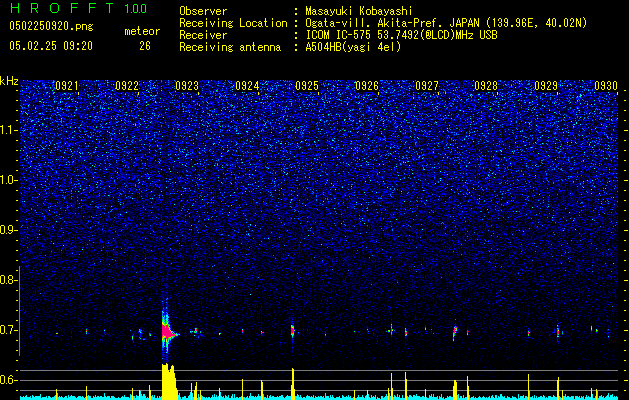This screenshot has width=629, height=400.
Task: Click time marker 0929
Action: (546, 86)
